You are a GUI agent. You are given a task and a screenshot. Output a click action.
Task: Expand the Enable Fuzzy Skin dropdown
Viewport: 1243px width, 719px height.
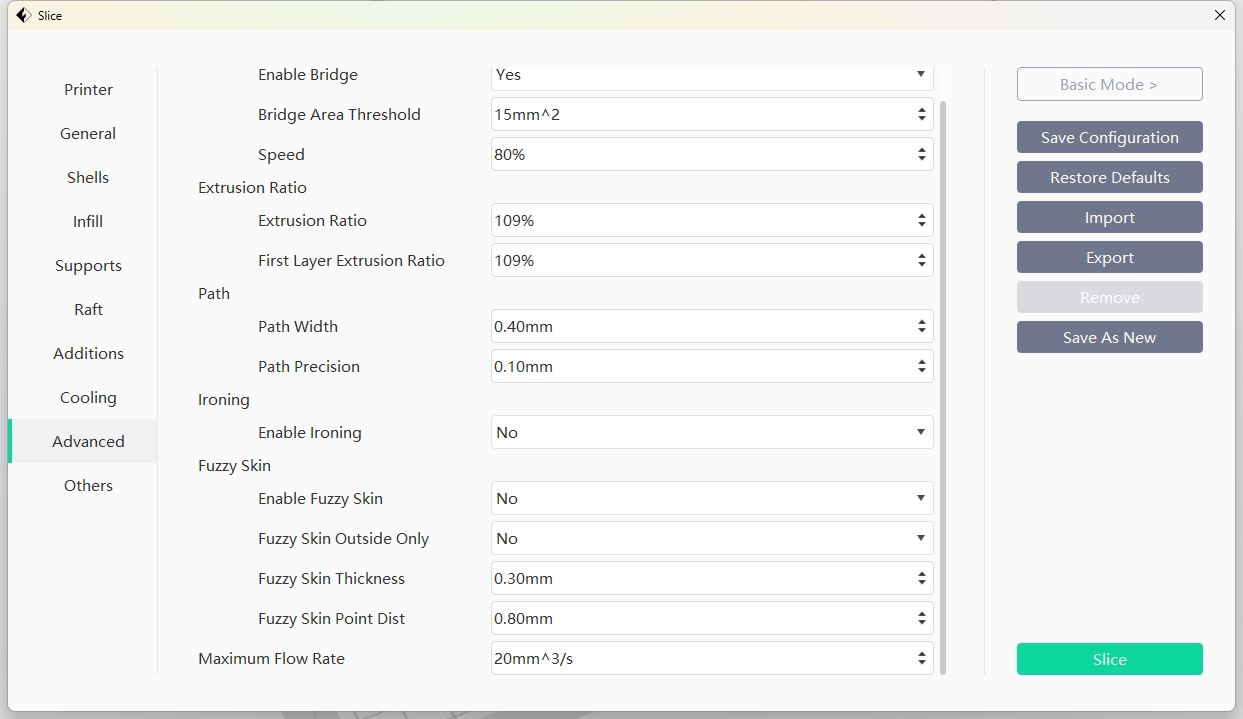tap(711, 499)
